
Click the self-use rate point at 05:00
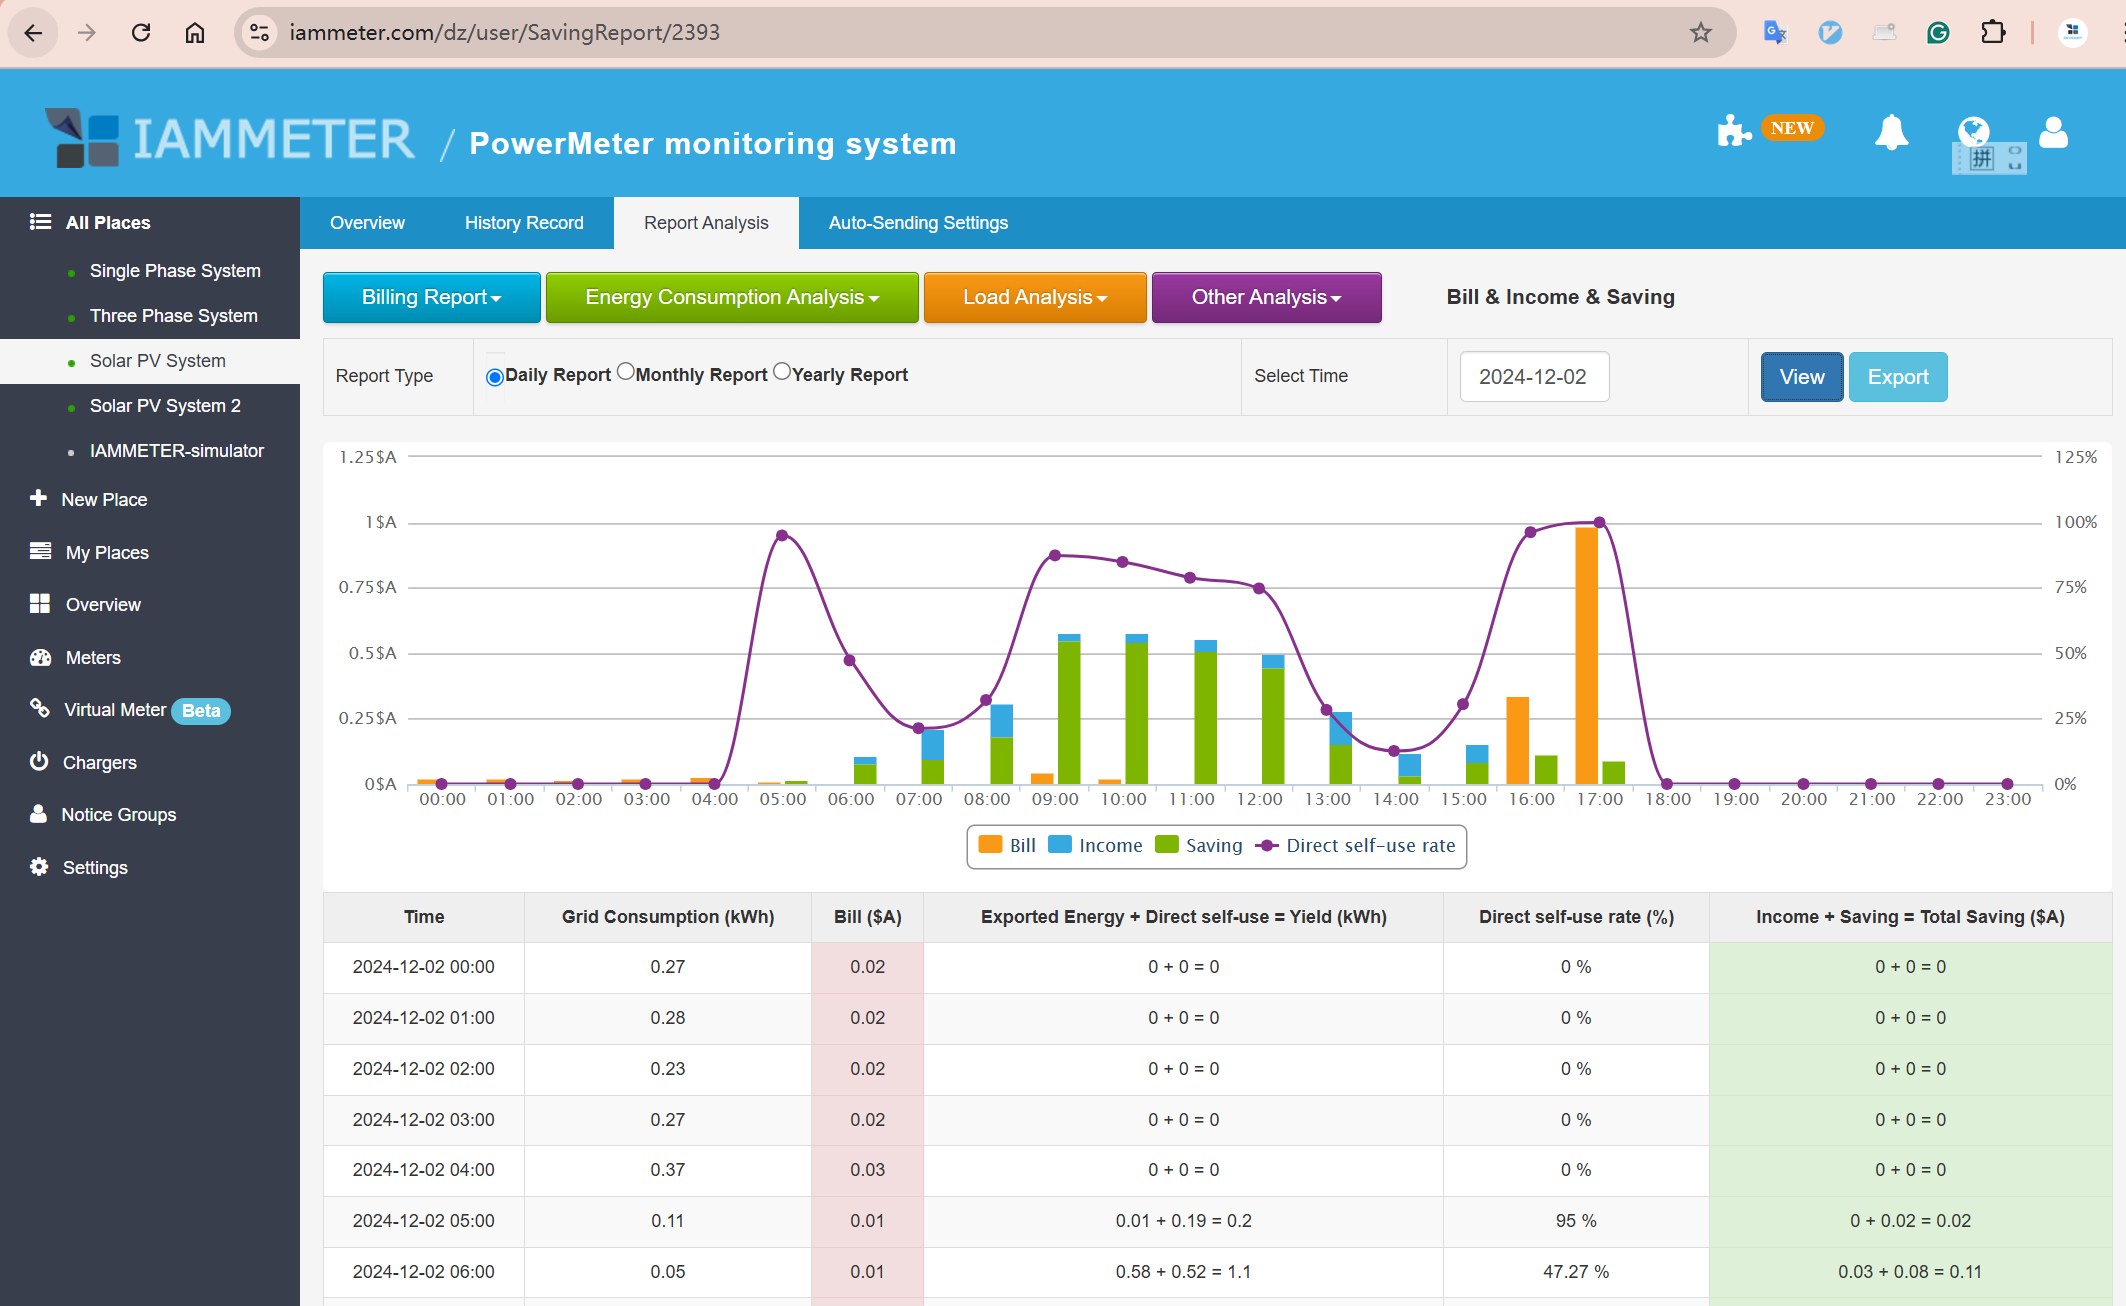coord(782,535)
